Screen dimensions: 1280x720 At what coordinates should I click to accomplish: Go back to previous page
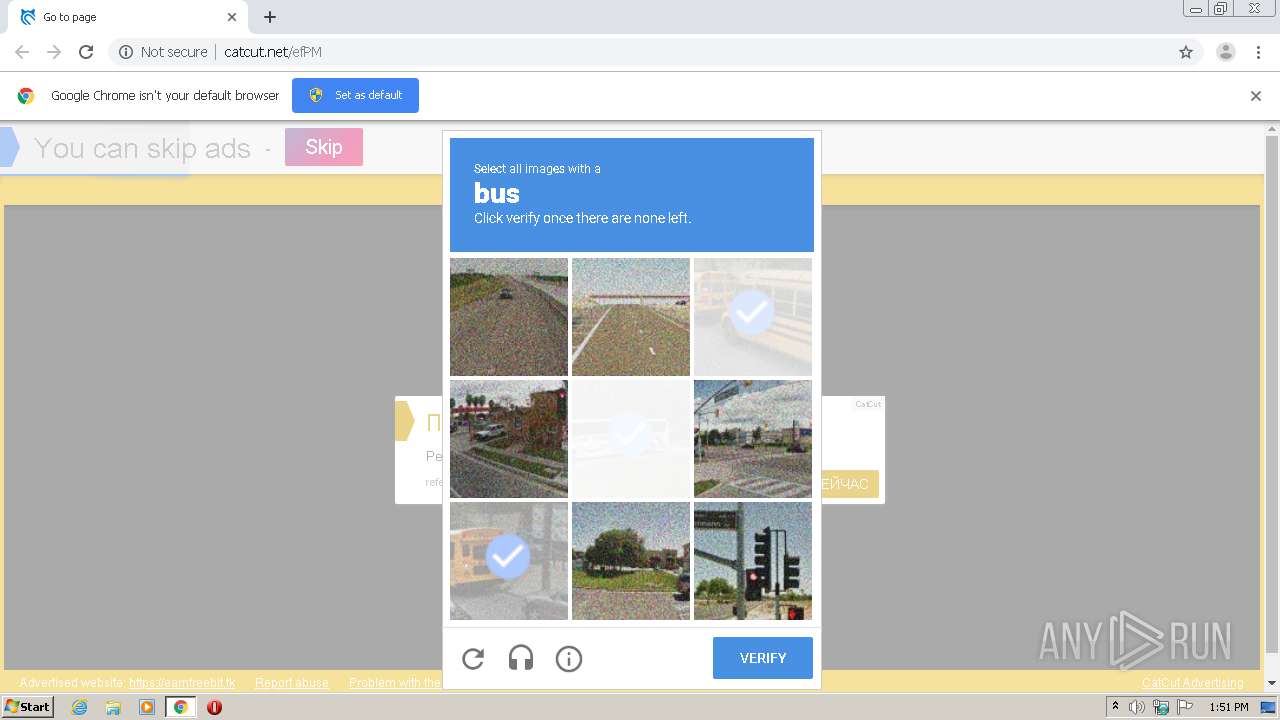pos(22,52)
